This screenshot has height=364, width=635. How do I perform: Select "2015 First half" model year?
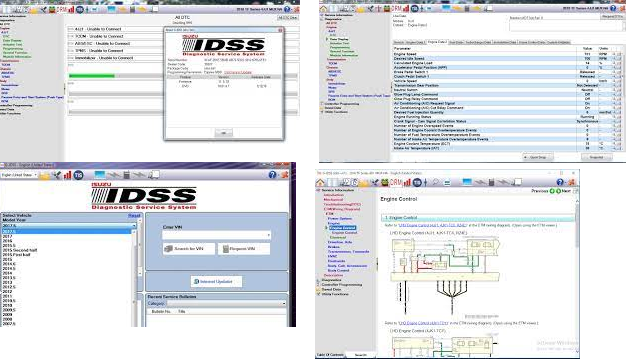click(17, 255)
